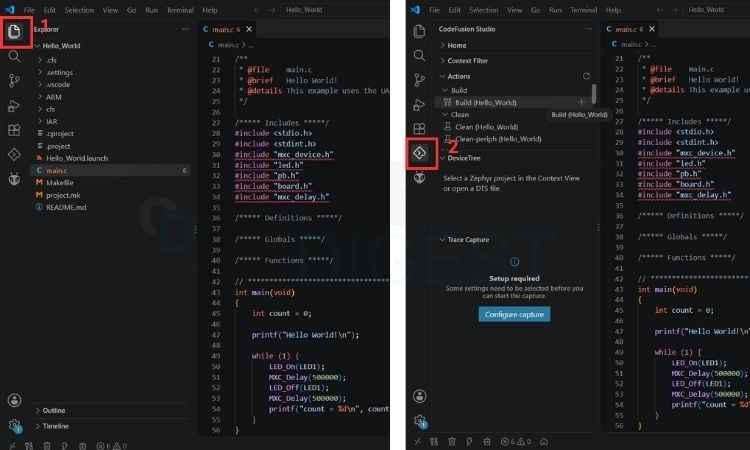Viewport: 750px width, 450px height.
Task: Click trash icon in right status bar
Action: [x=452, y=441]
